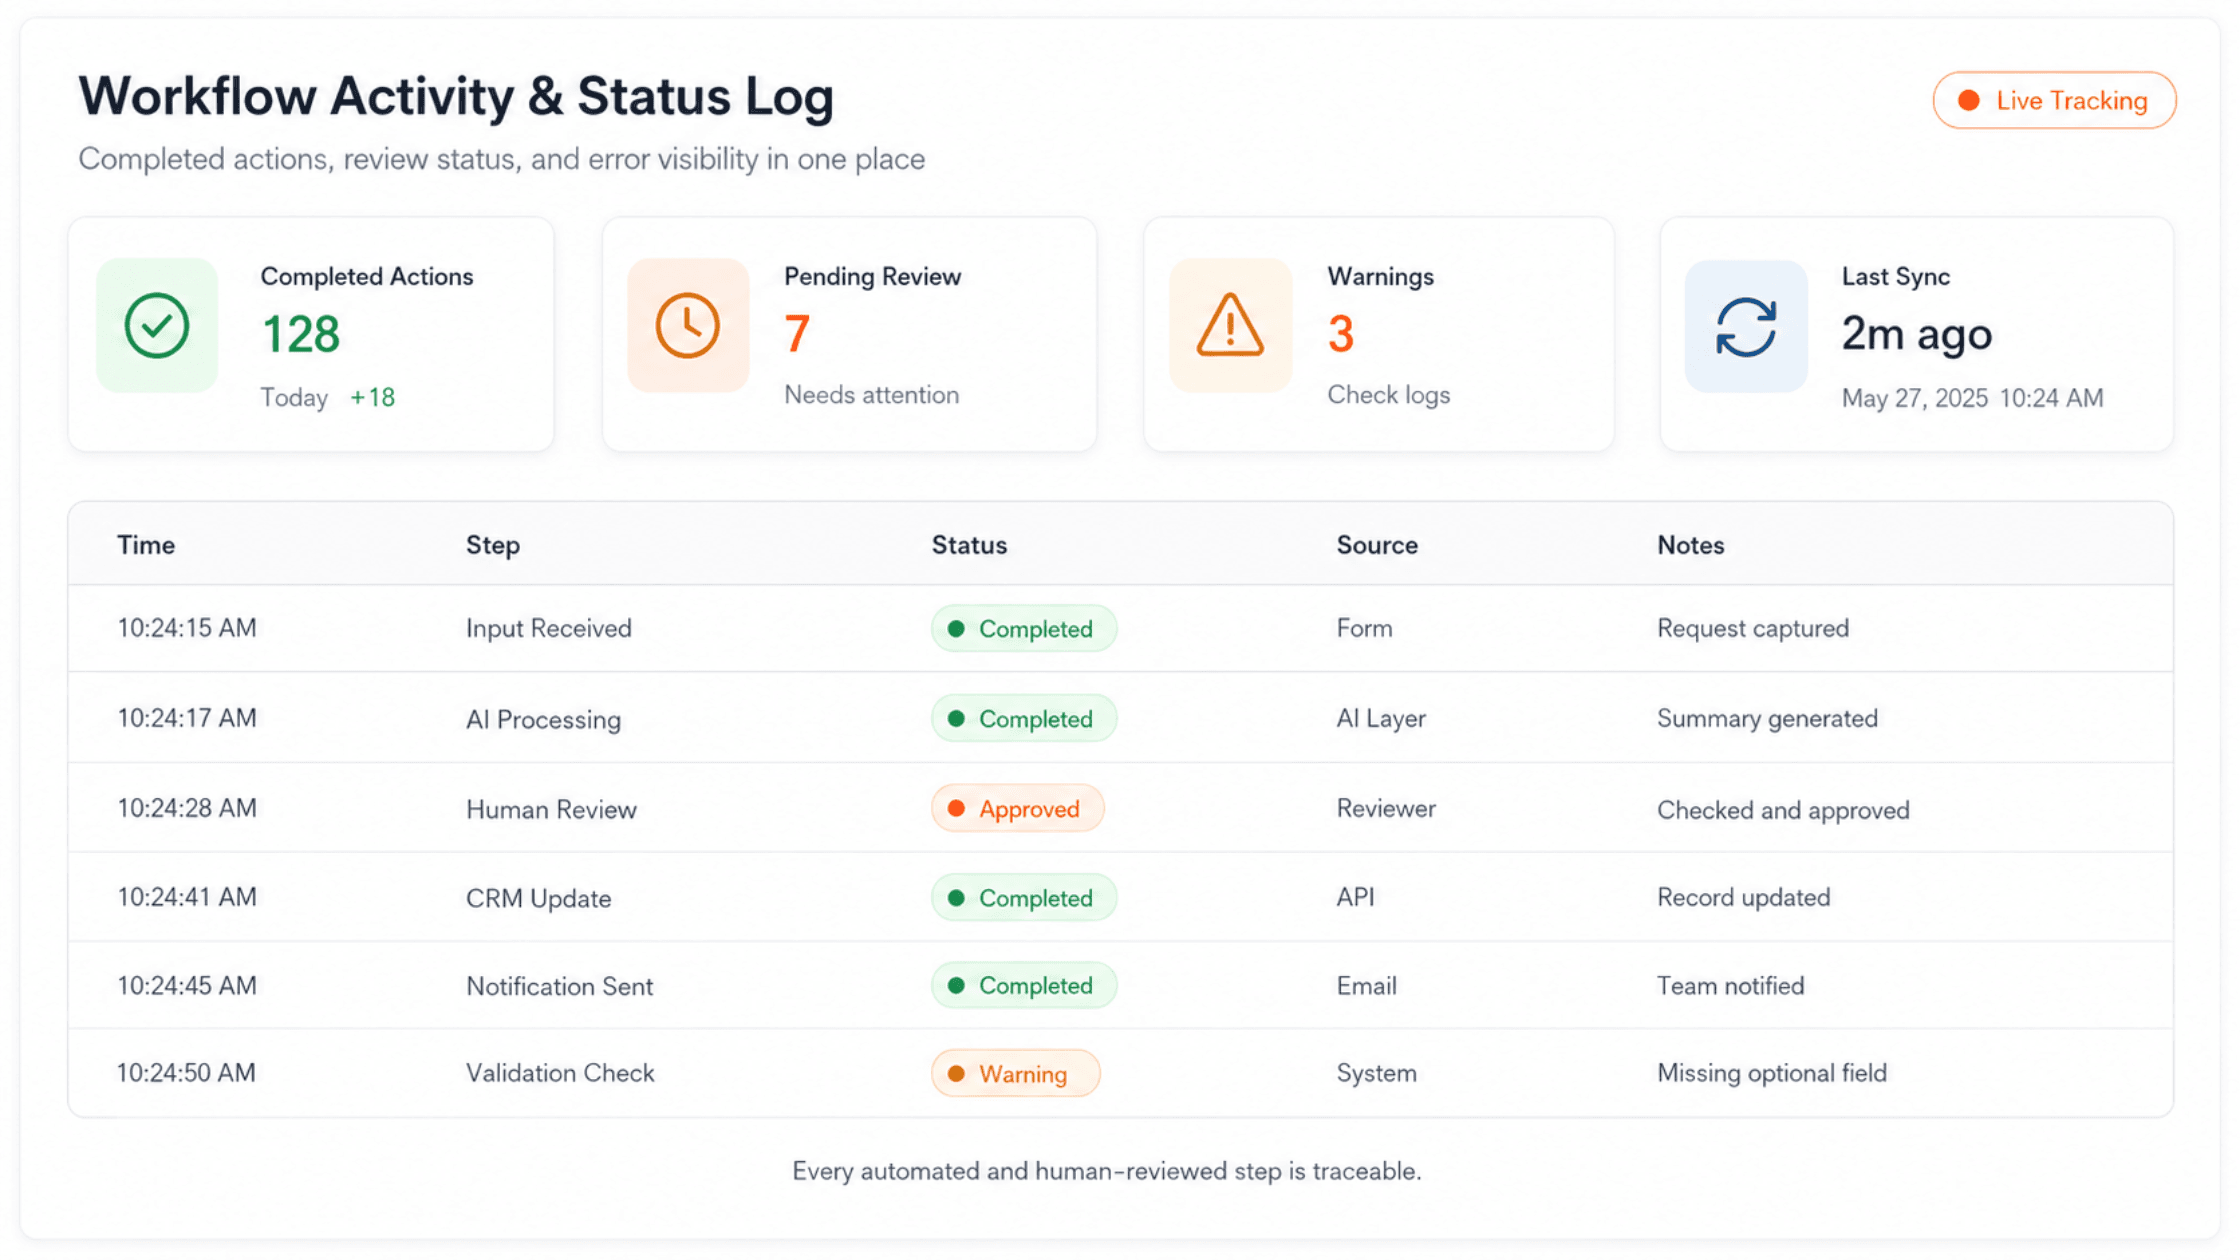
Task: Click the Notification Sent step
Action: [x=559, y=986]
